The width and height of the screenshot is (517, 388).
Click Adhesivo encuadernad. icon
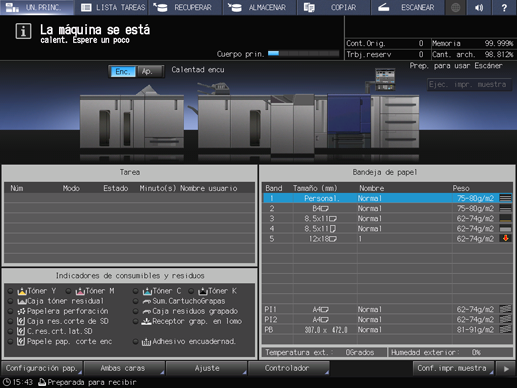coord(147,342)
